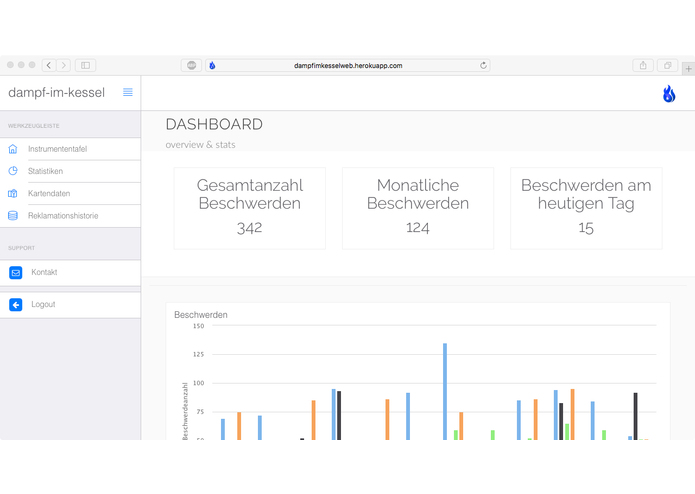
Task: Show all tabs button in Safari
Action: pos(667,66)
